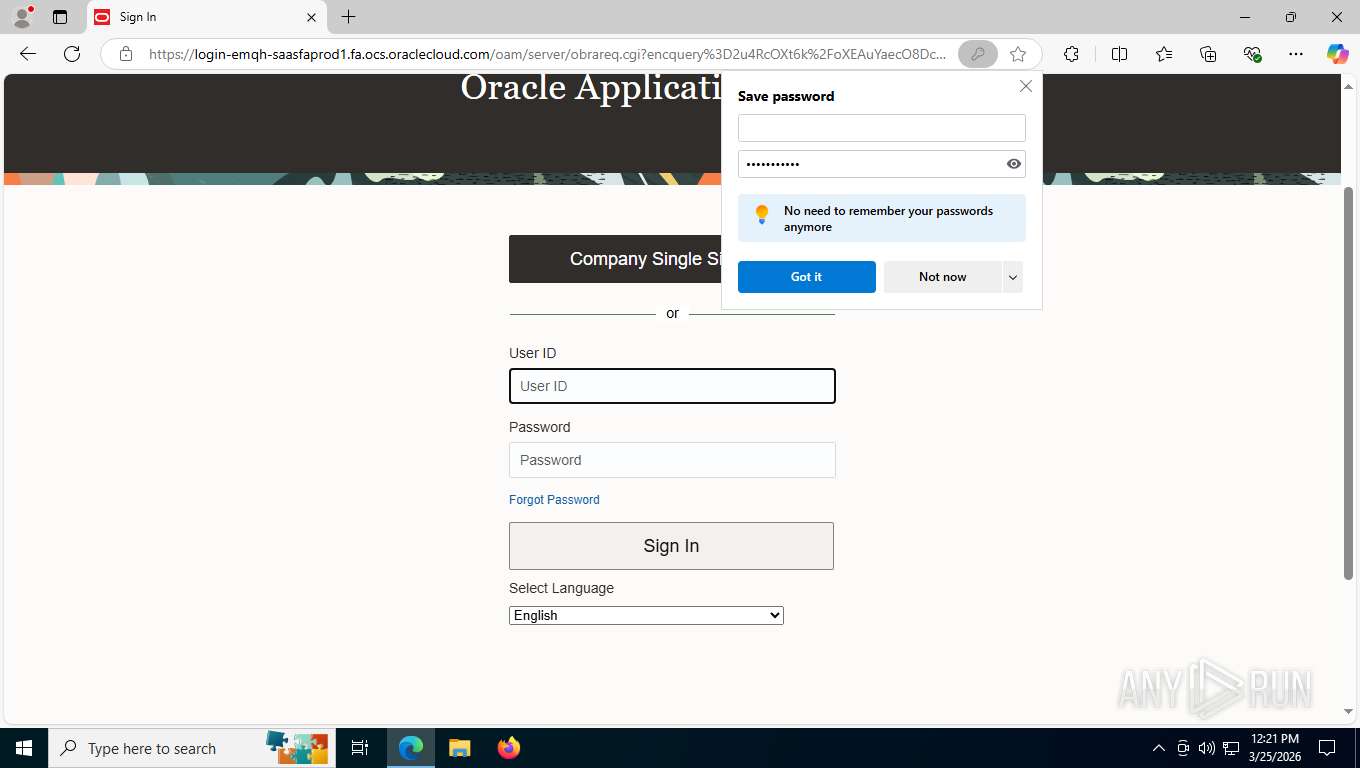
Task: Click the Sign In button
Action: click(671, 546)
